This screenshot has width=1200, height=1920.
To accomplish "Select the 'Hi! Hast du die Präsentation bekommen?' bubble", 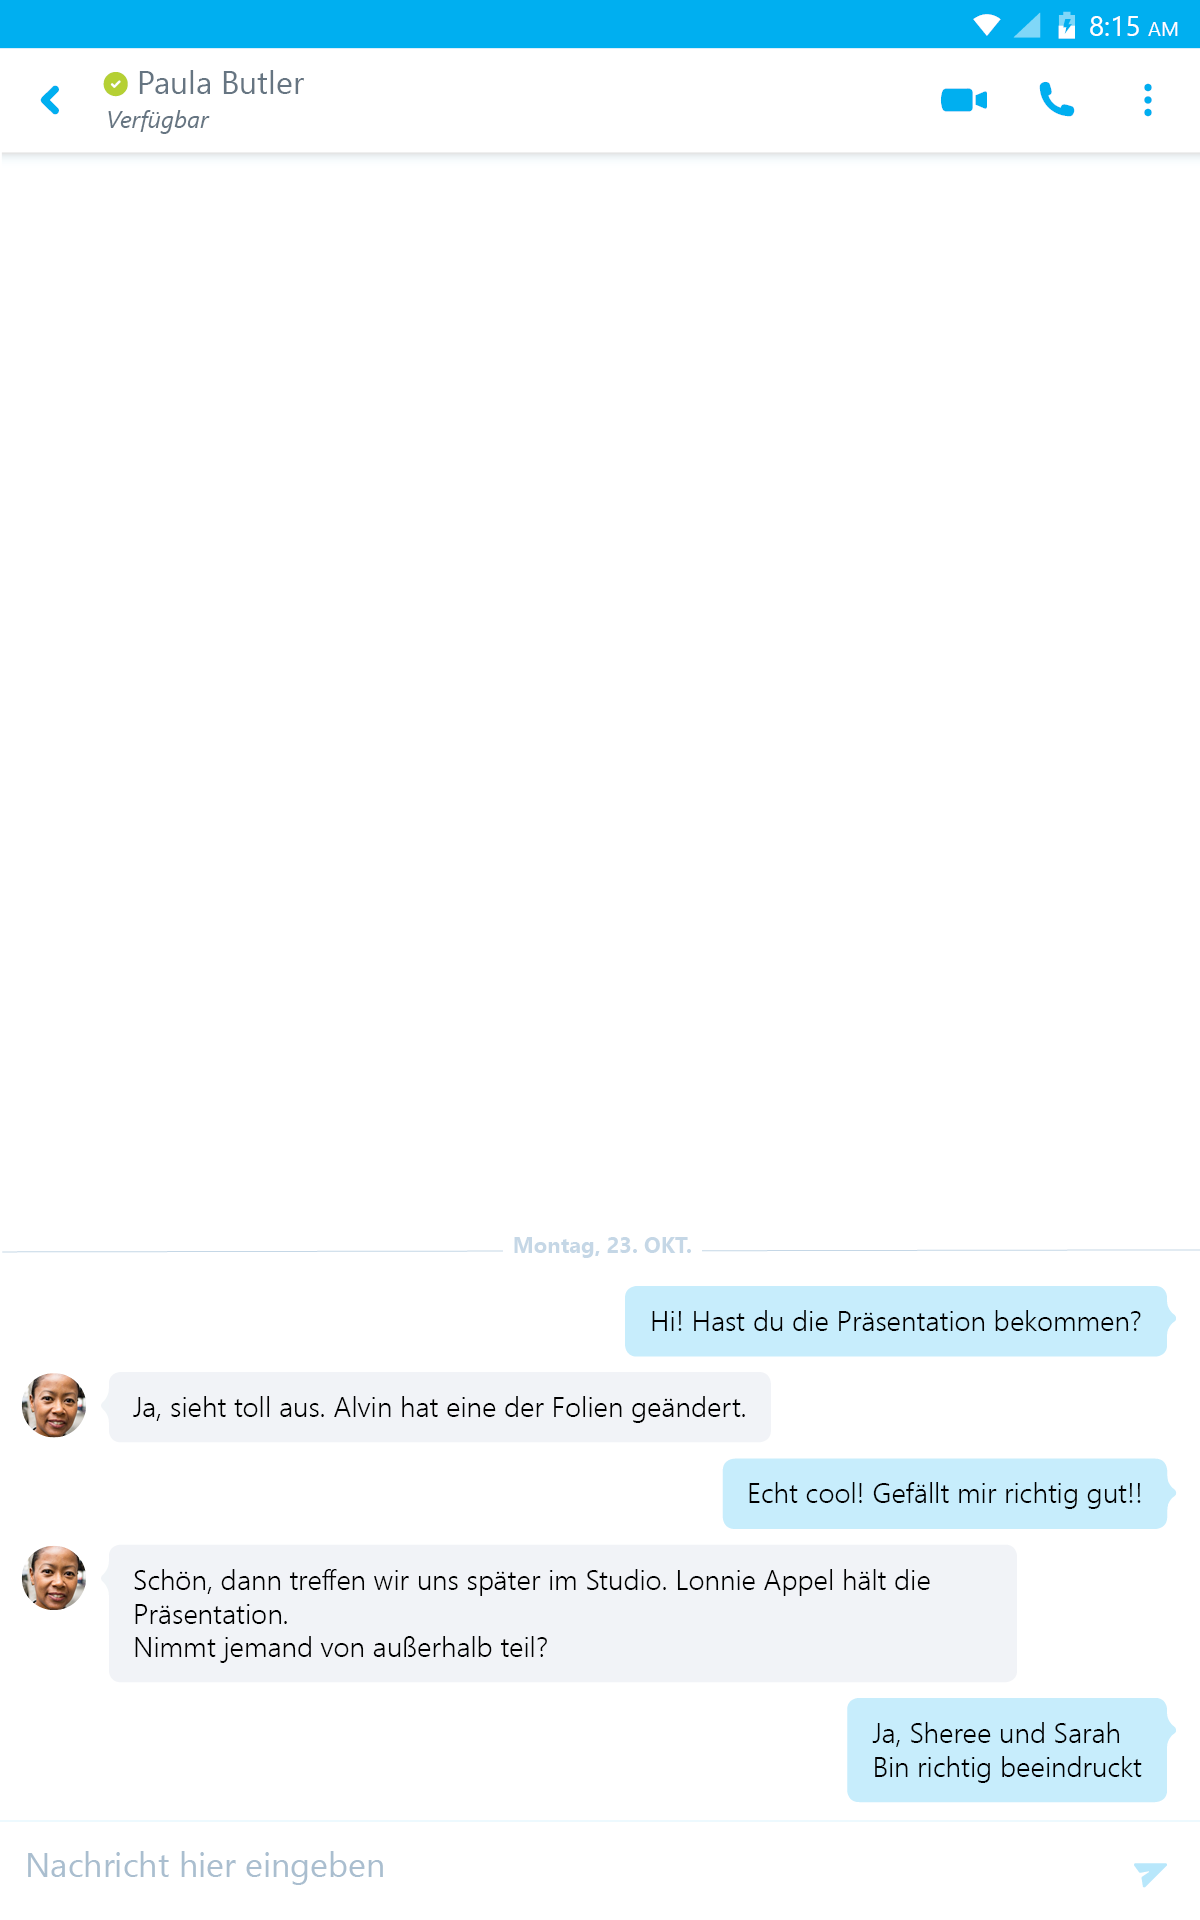I will tap(896, 1321).
